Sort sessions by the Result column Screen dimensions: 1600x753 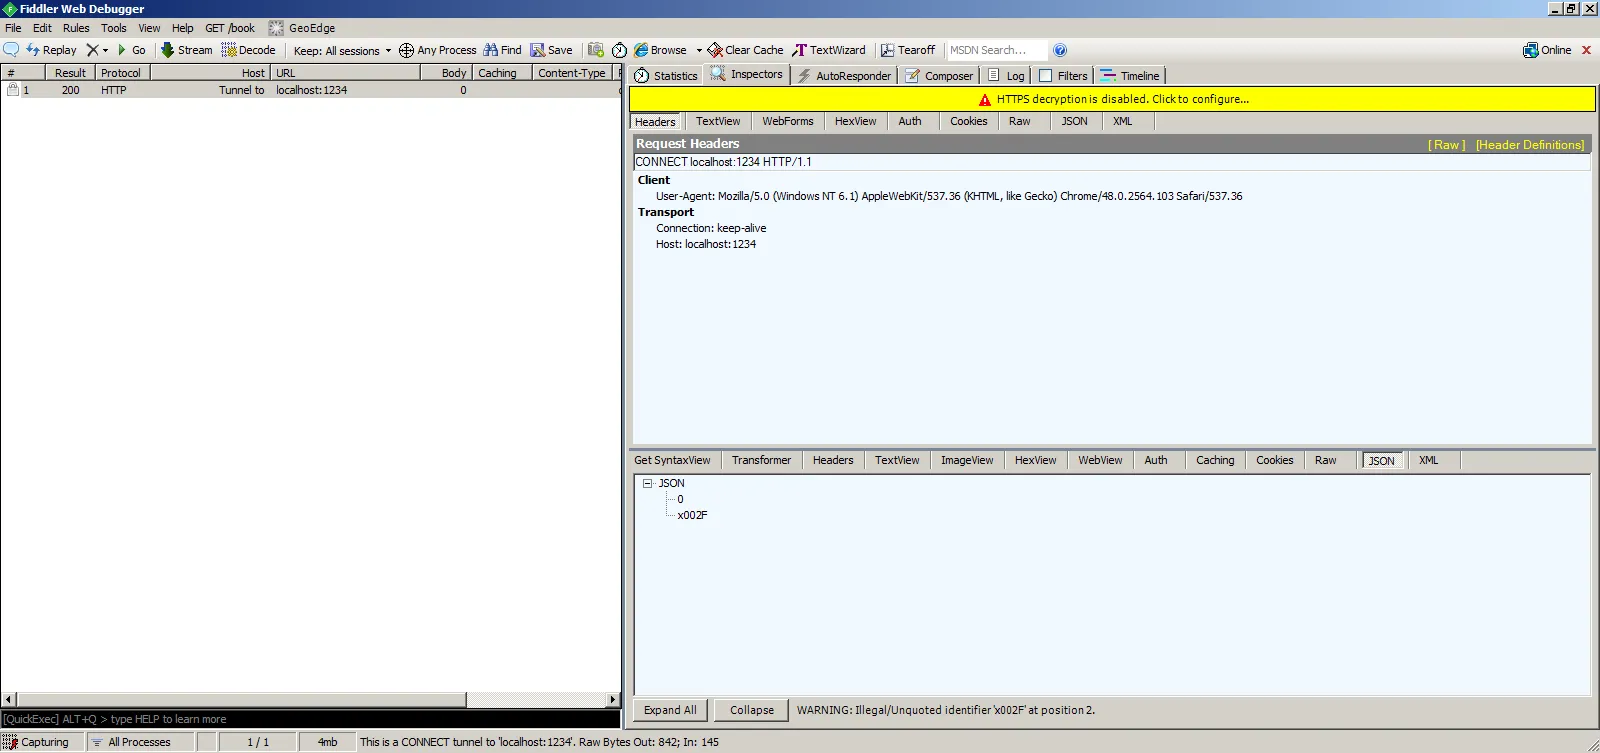pyautogui.click(x=70, y=73)
